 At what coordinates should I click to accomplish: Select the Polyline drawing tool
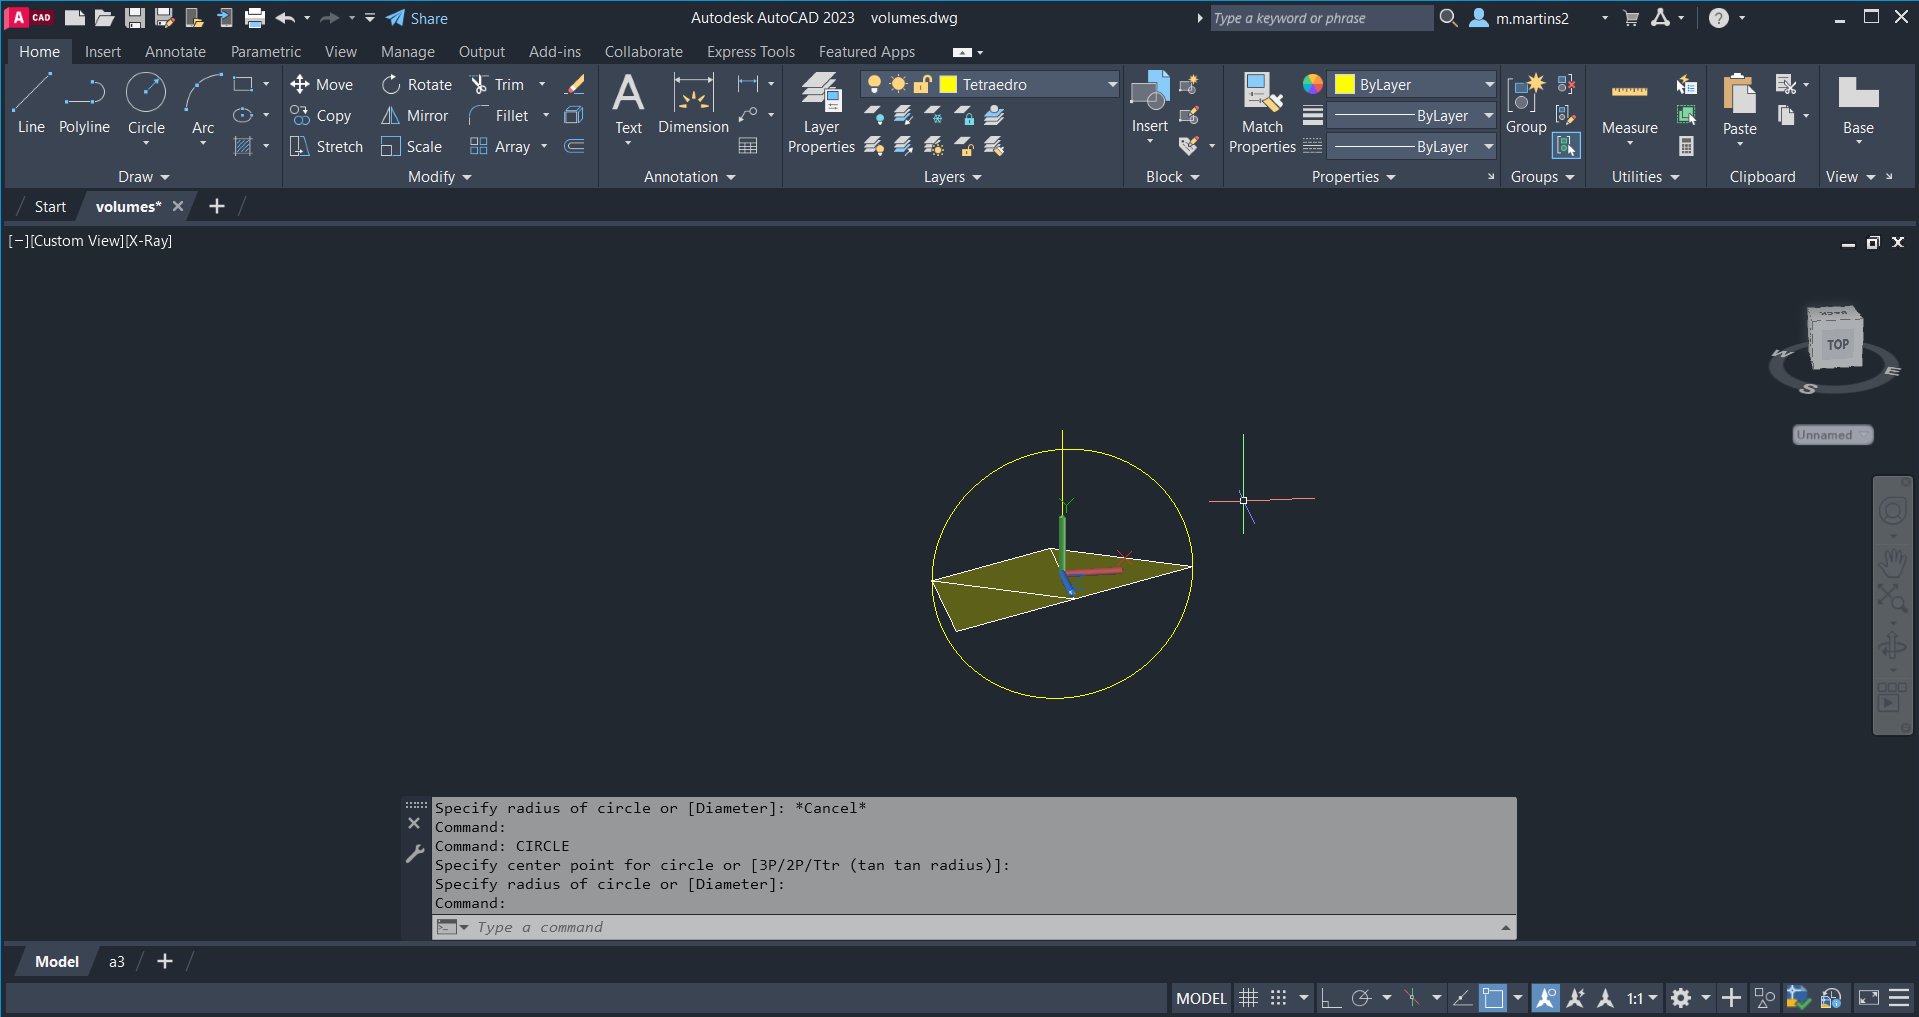[x=84, y=104]
